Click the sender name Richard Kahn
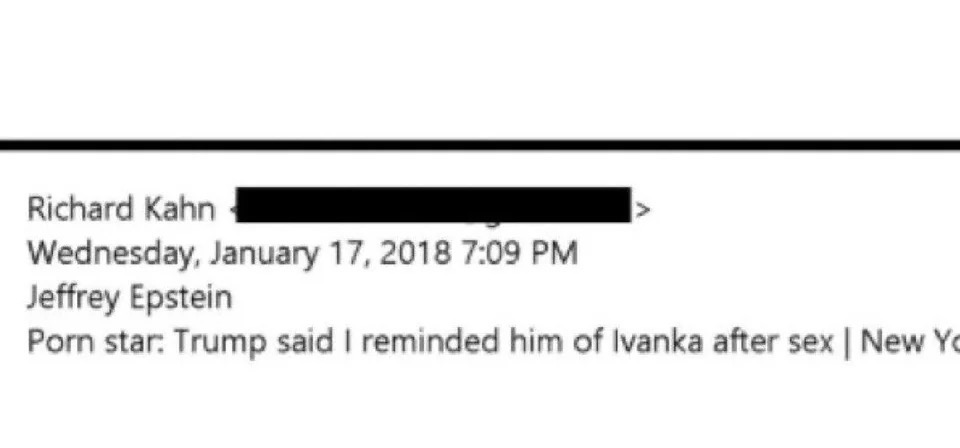960x448 pixels. pos(120,210)
